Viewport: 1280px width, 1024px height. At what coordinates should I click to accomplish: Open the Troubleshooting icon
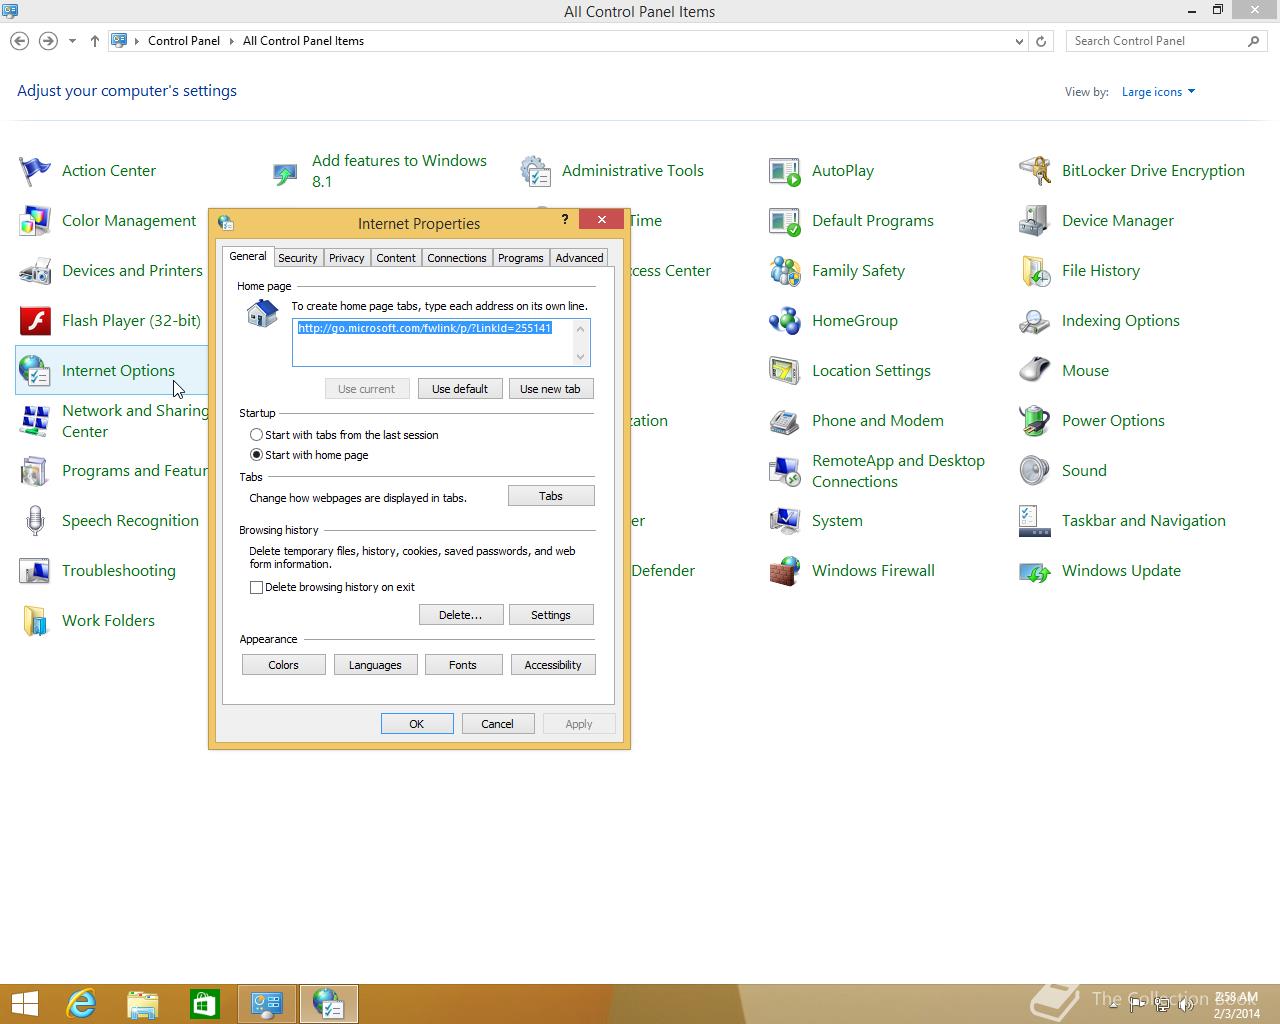click(x=35, y=571)
